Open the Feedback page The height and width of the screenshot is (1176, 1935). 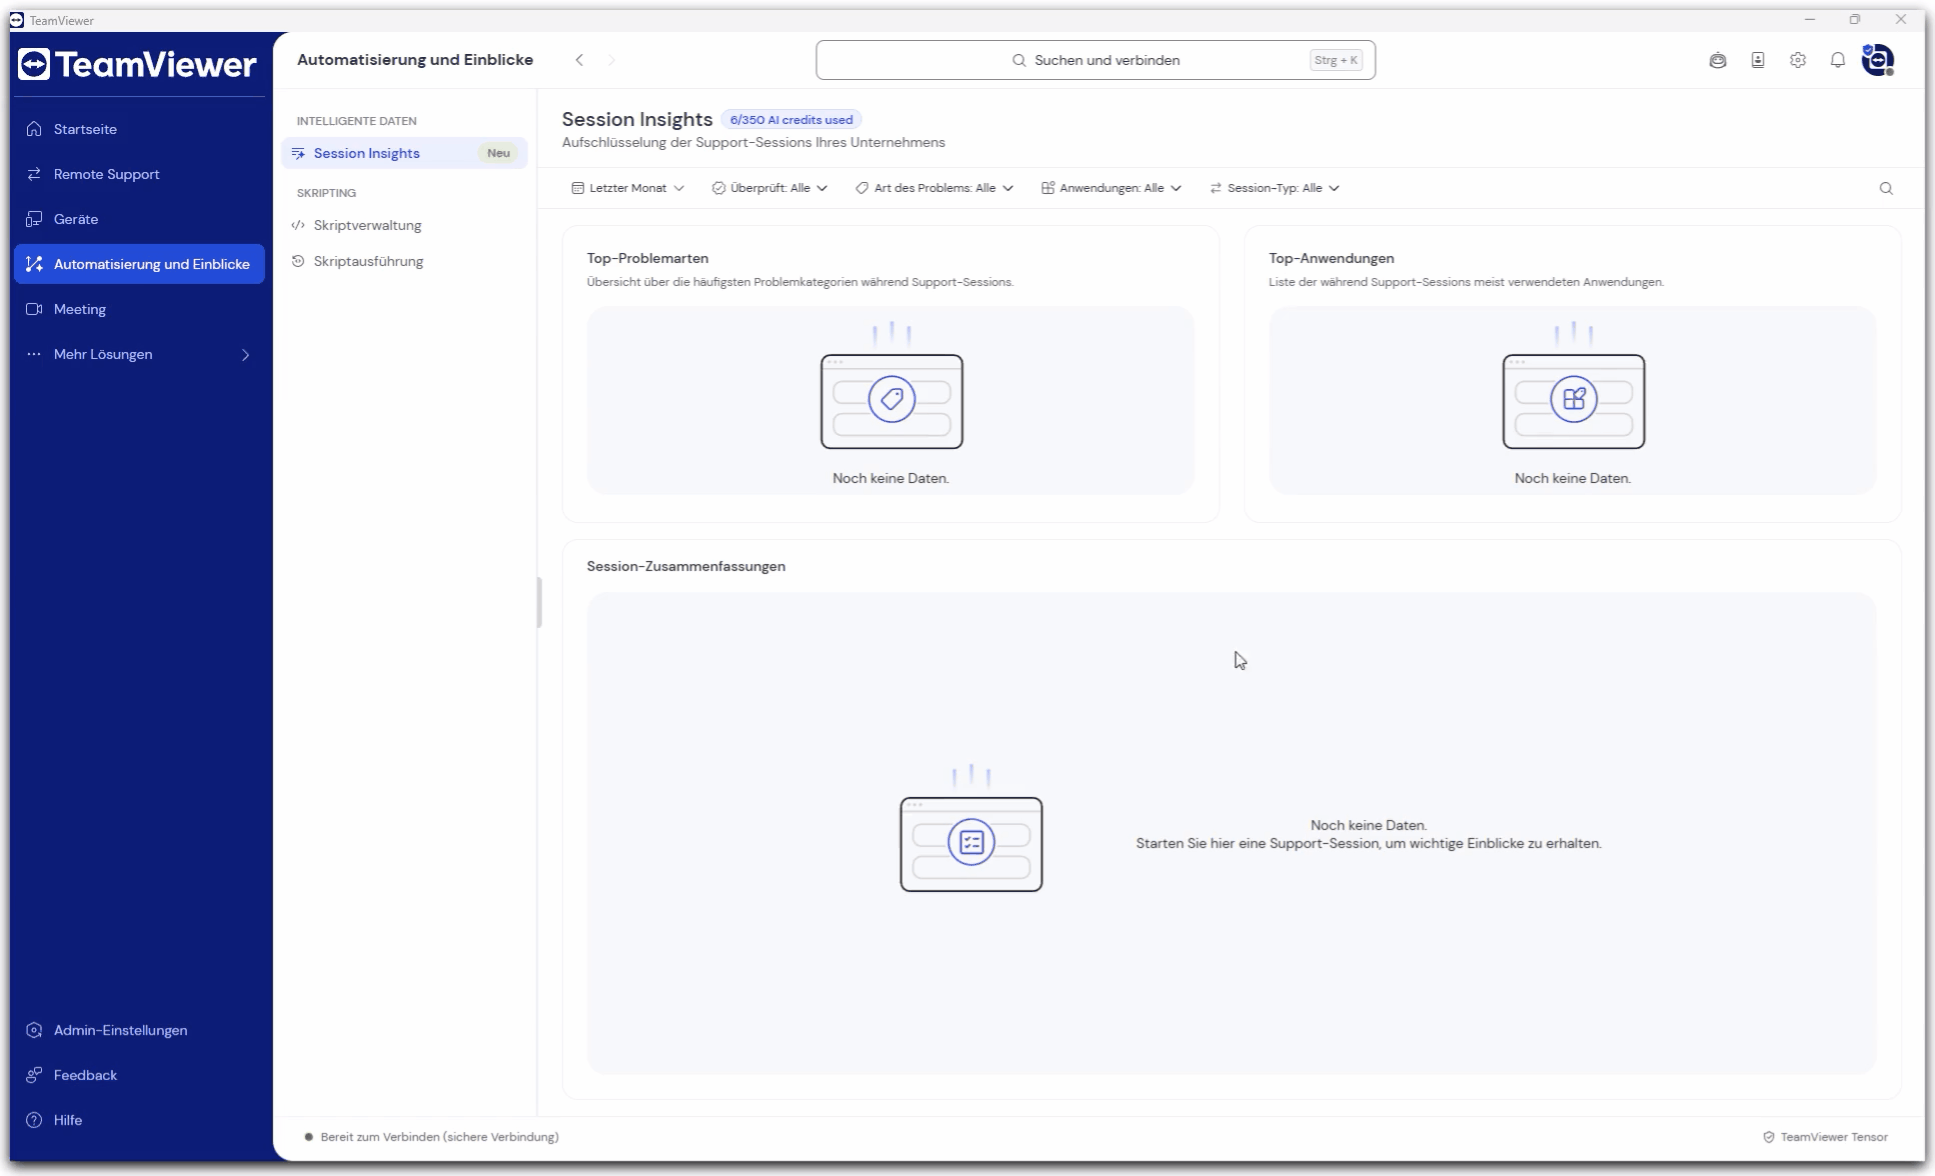click(x=139, y=1075)
